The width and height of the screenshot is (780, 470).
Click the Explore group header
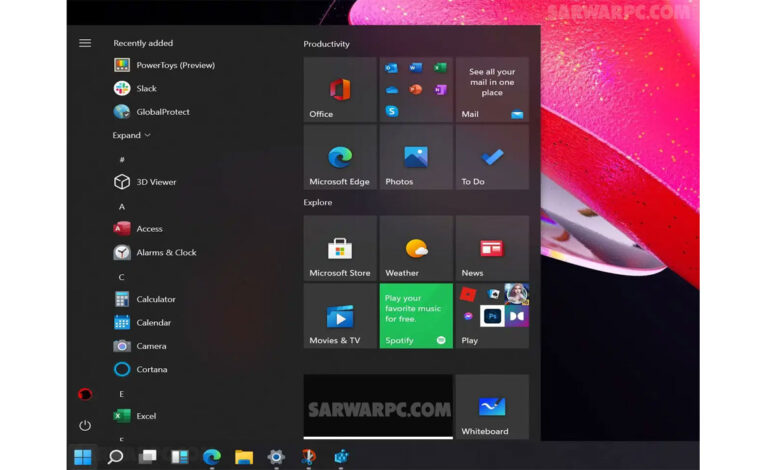coord(318,202)
